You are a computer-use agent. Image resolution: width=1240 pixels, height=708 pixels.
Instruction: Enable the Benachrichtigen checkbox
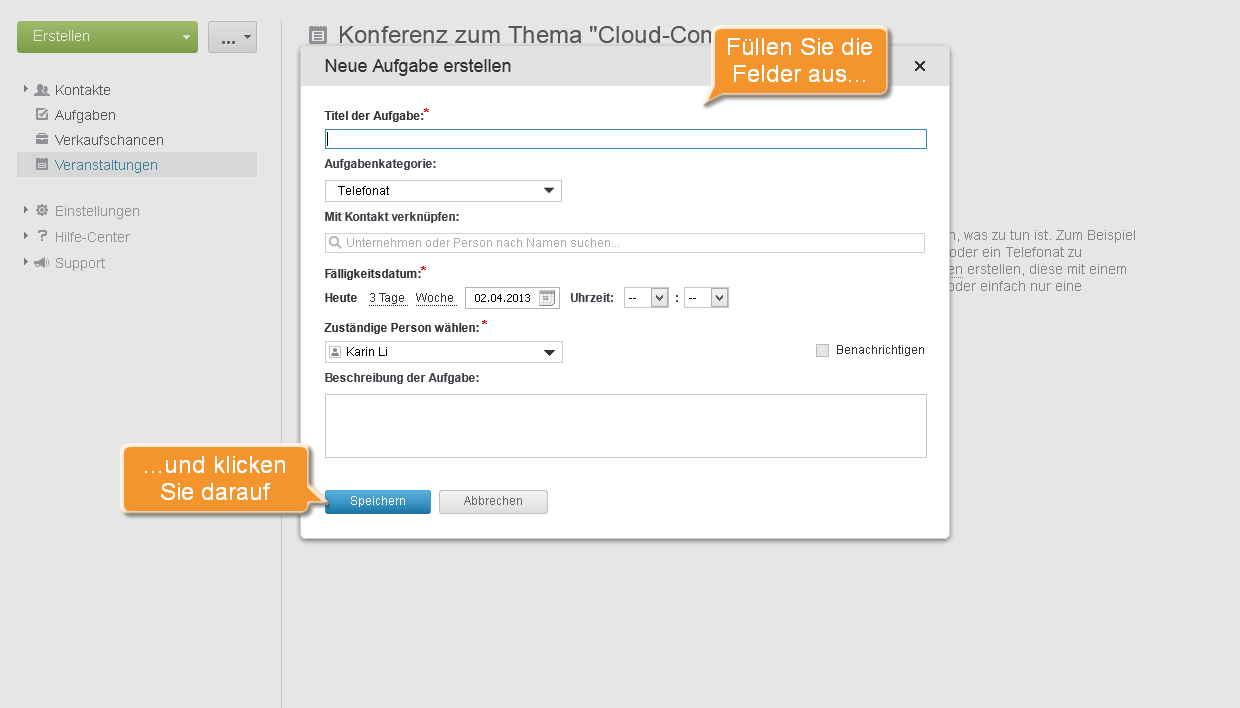click(x=823, y=350)
